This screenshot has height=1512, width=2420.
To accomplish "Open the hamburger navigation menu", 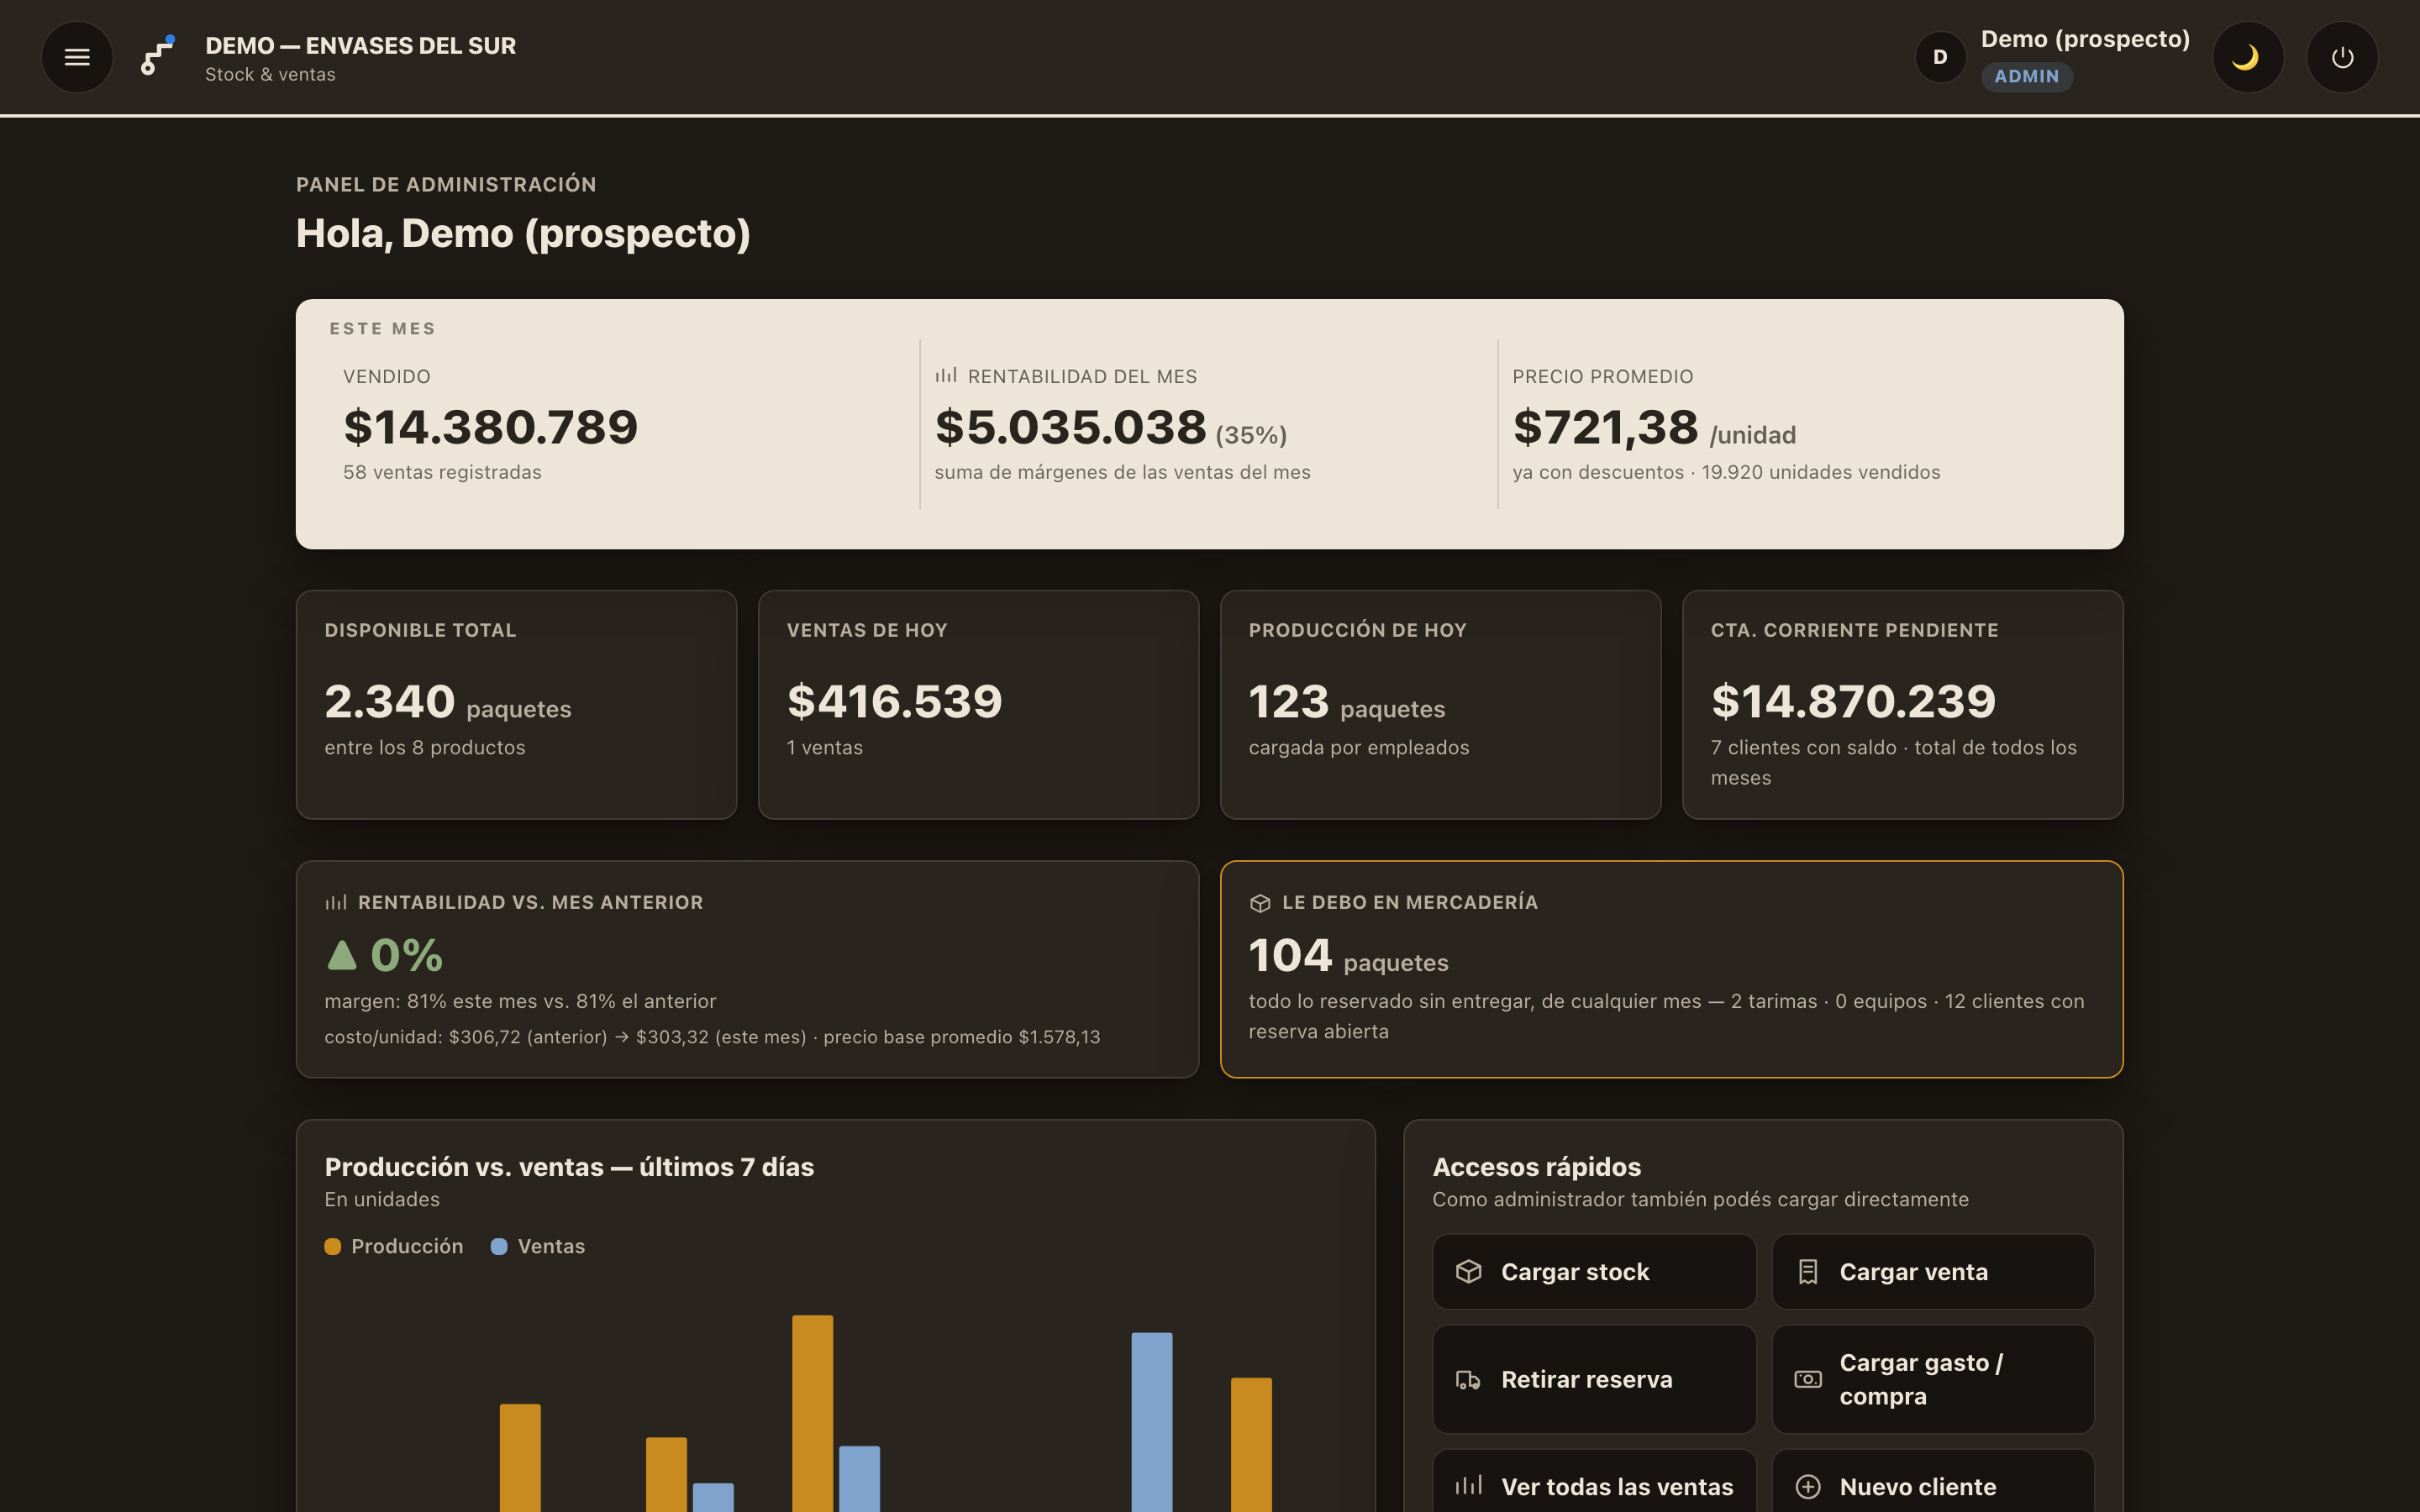I will [x=77, y=57].
